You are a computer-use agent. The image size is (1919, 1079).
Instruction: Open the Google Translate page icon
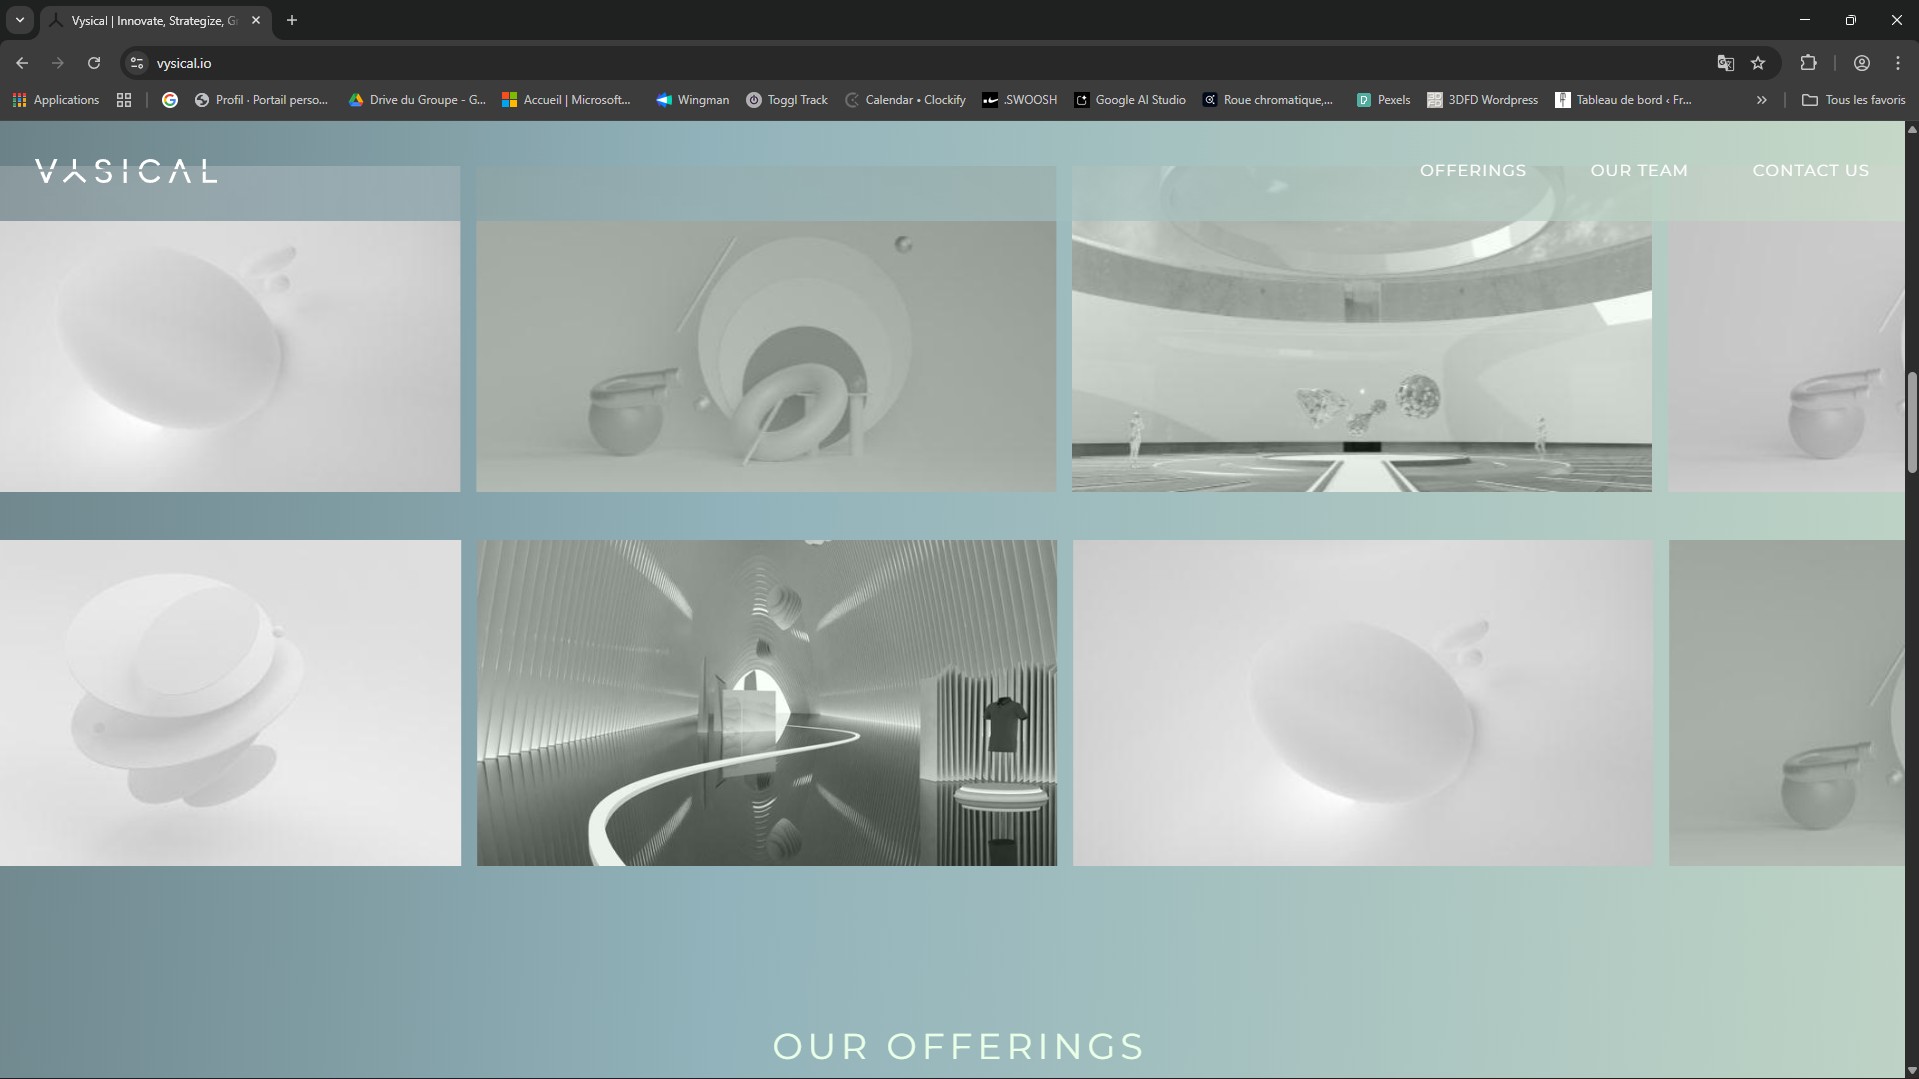click(x=1725, y=63)
